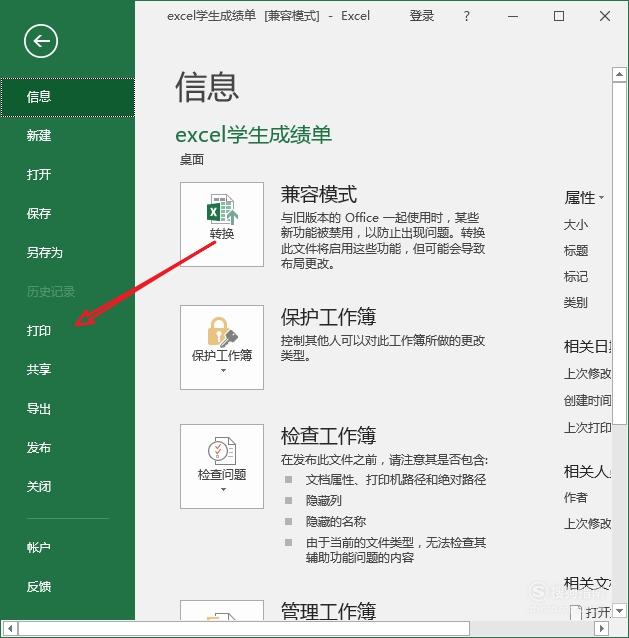Open the 信息 menu item
The width and height of the screenshot is (629, 638).
pyautogui.click(x=68, y=97)
